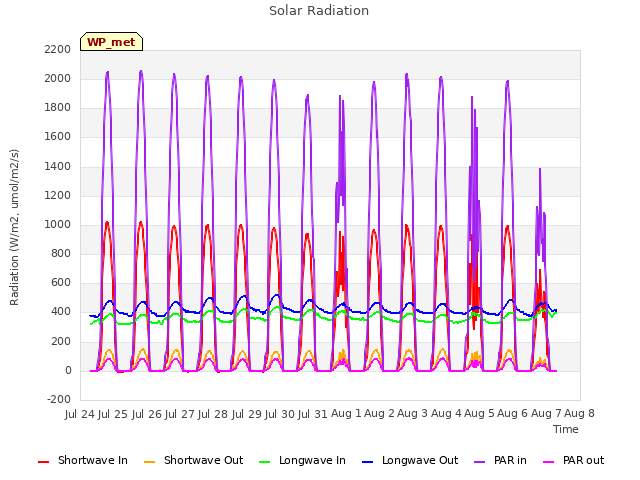Image resolution: width=640 pixels, height=480 pixels.
Task: Click the Aug 1 x-axis date label
Action: (x=346, y=414)
